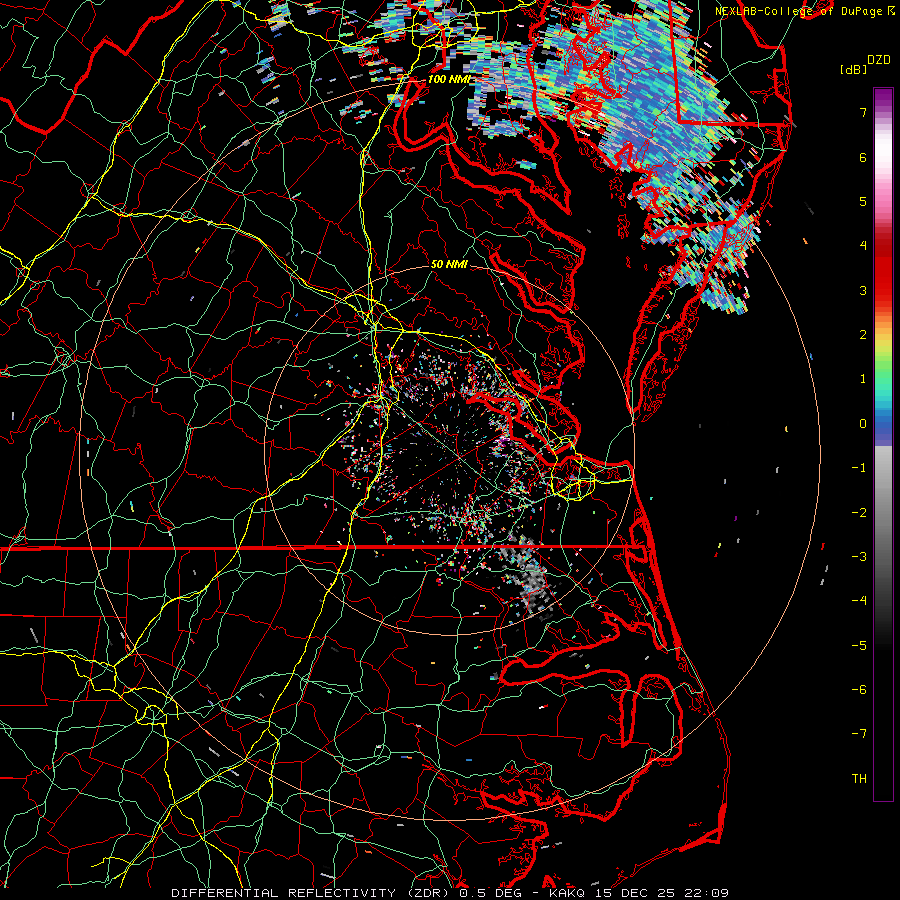Image resolution: width=900 pixels, height=900 pixels.
Task: Click the "KAKQ" radar site identifier
Action: pos(567,893)
